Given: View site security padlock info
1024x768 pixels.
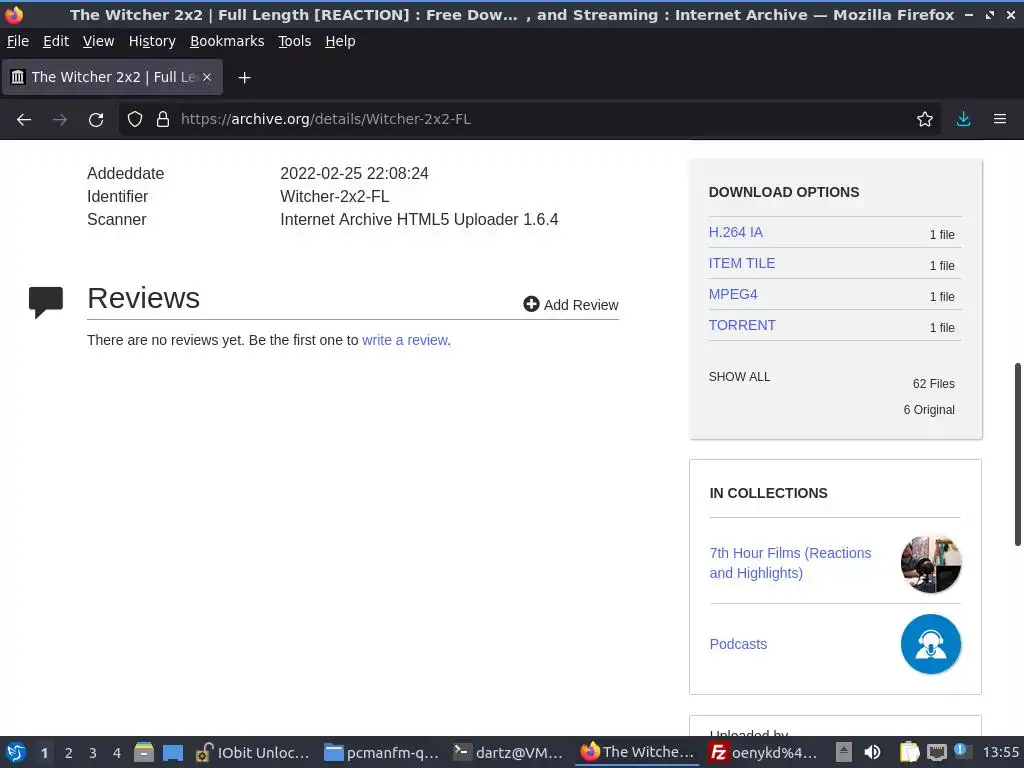Looking at the screenshot, I should coord(163,120).
